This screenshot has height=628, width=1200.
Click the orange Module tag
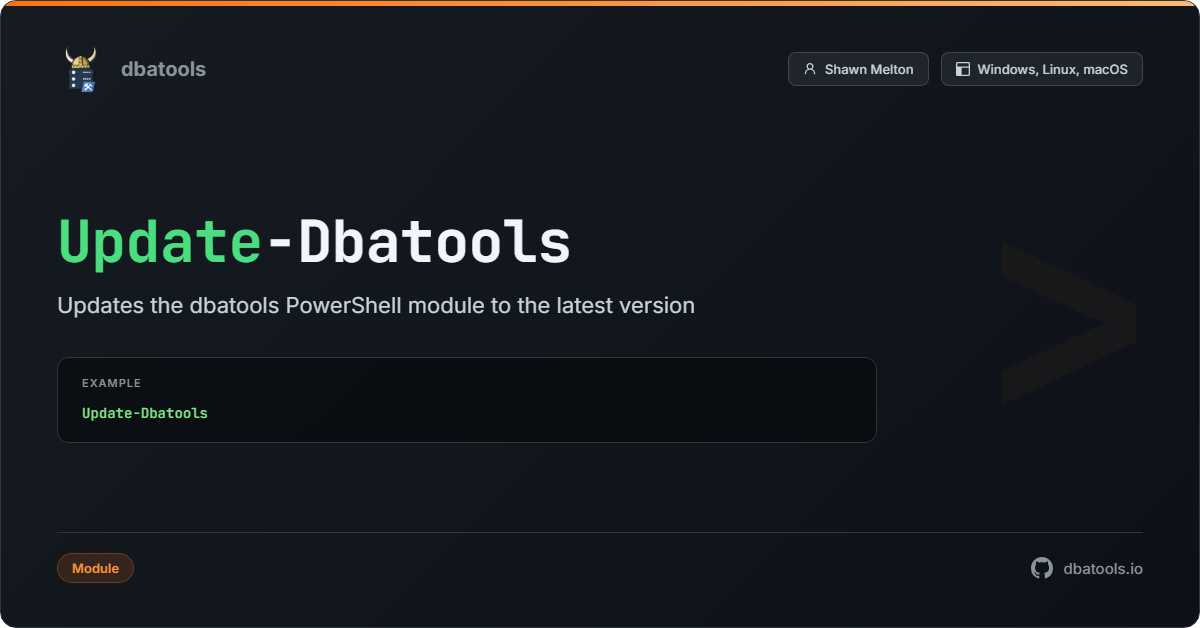[x=95, y=568]
